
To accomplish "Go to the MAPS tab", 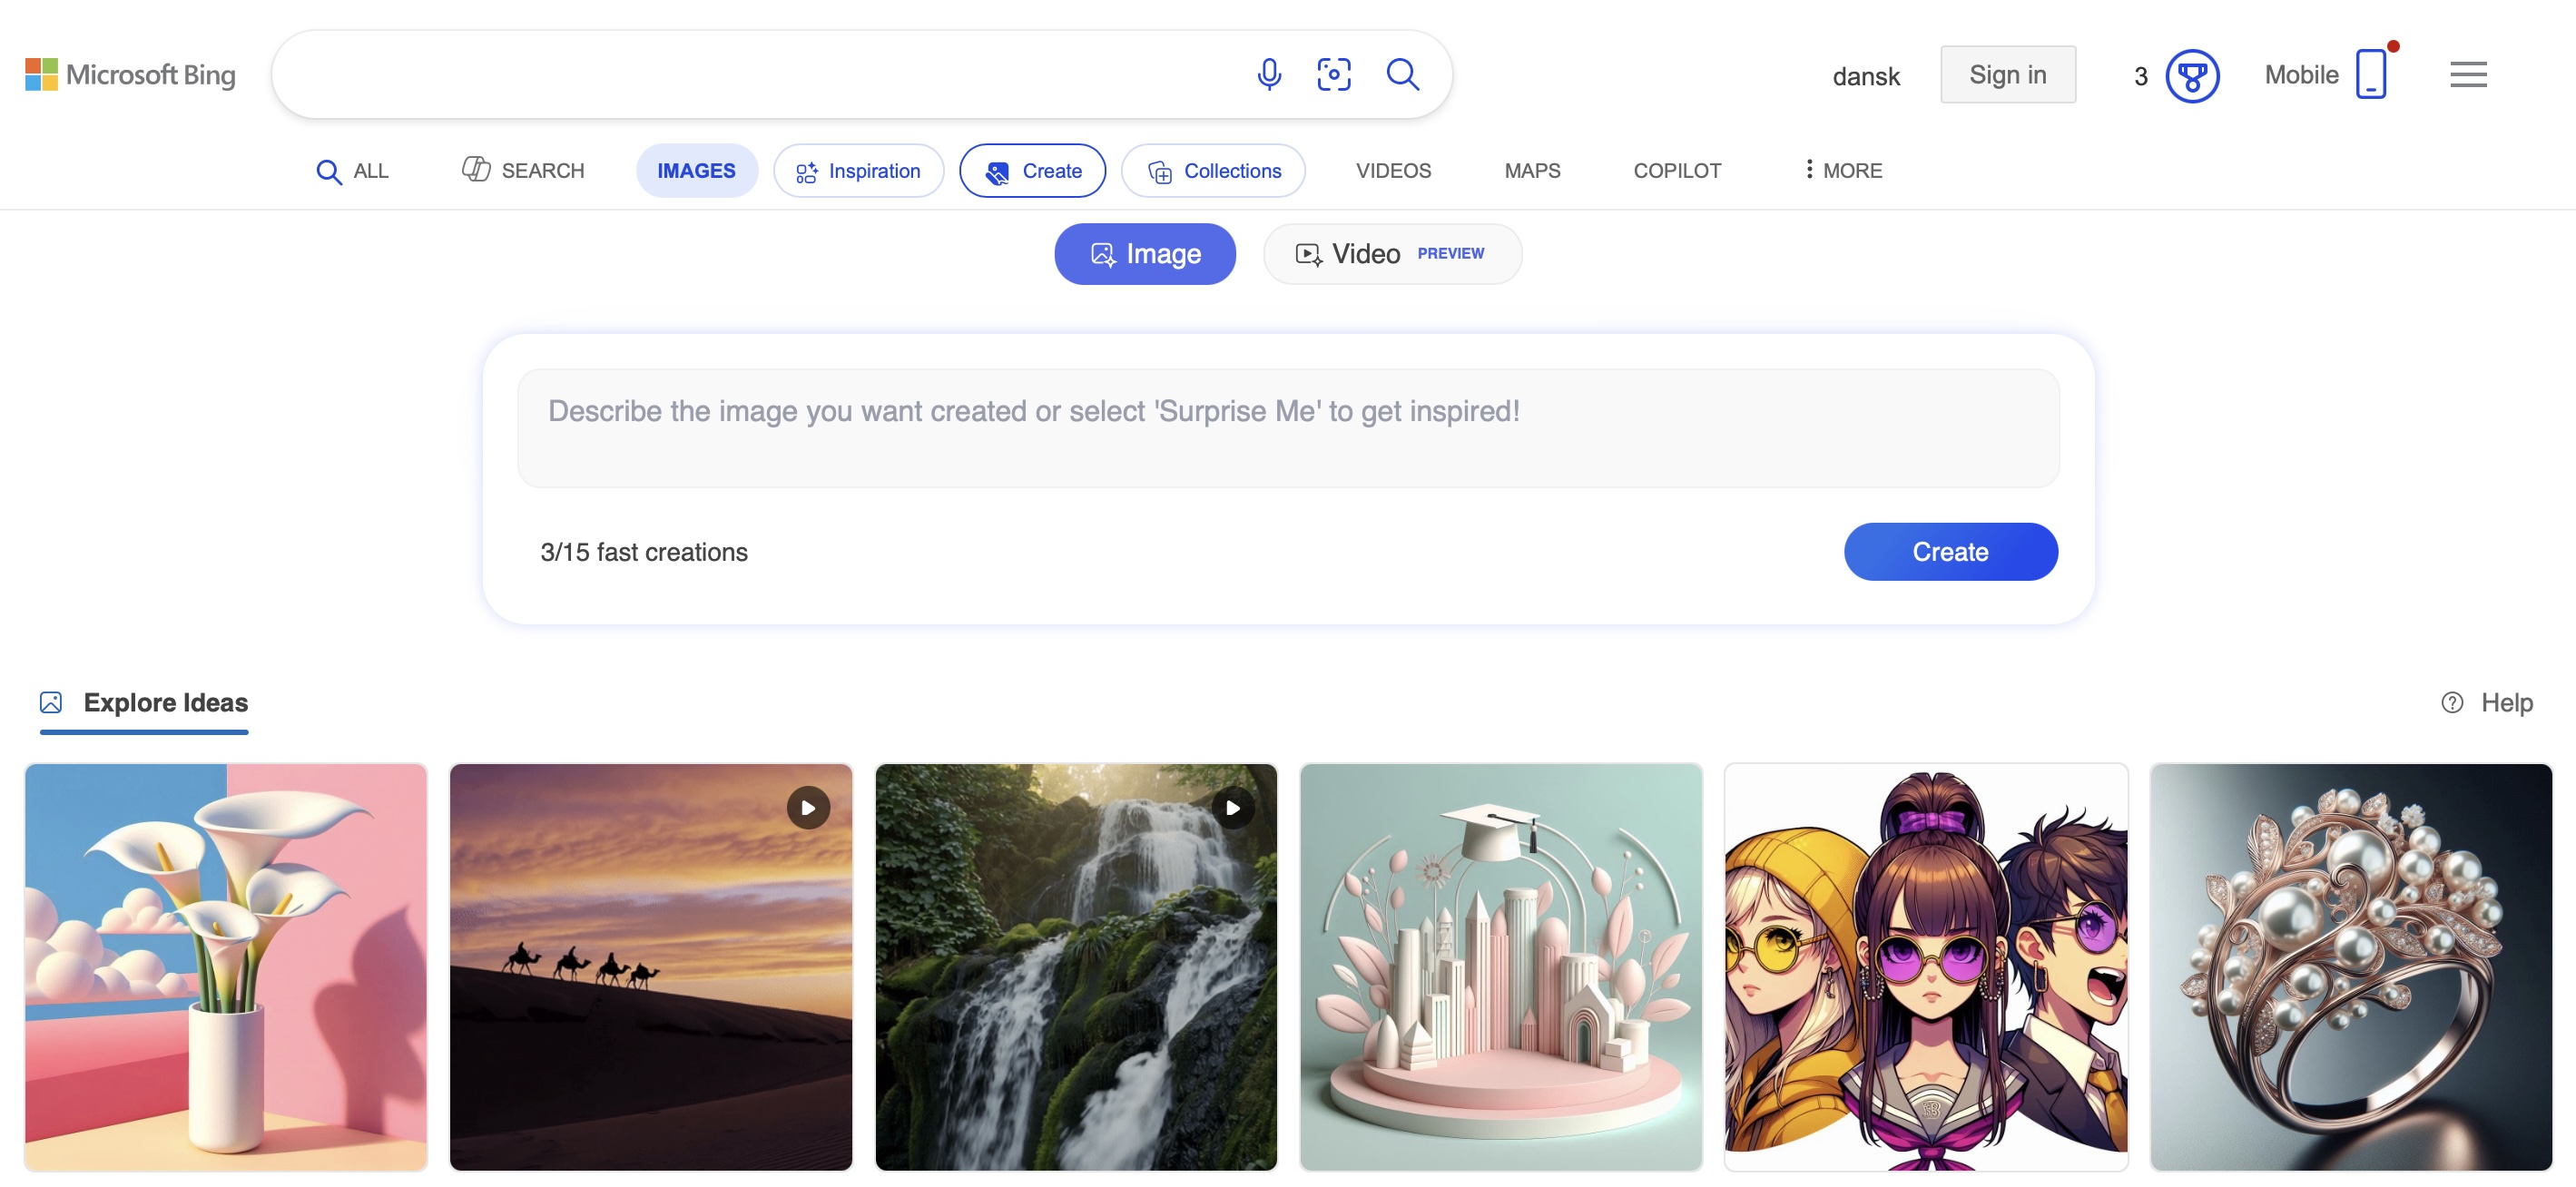I will pyautogui.click(x=1532, y=170).
